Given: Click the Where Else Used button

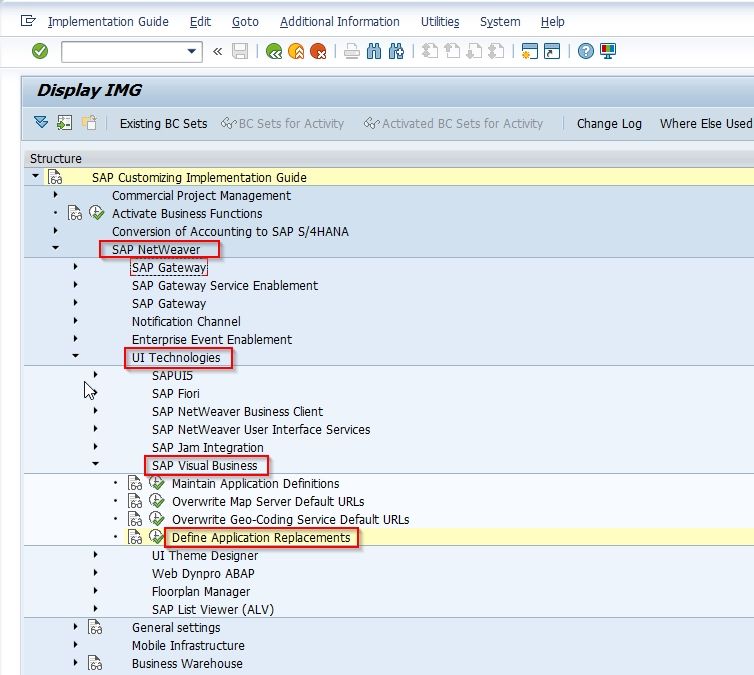Looking at the screenshot, I should [706, 124].
